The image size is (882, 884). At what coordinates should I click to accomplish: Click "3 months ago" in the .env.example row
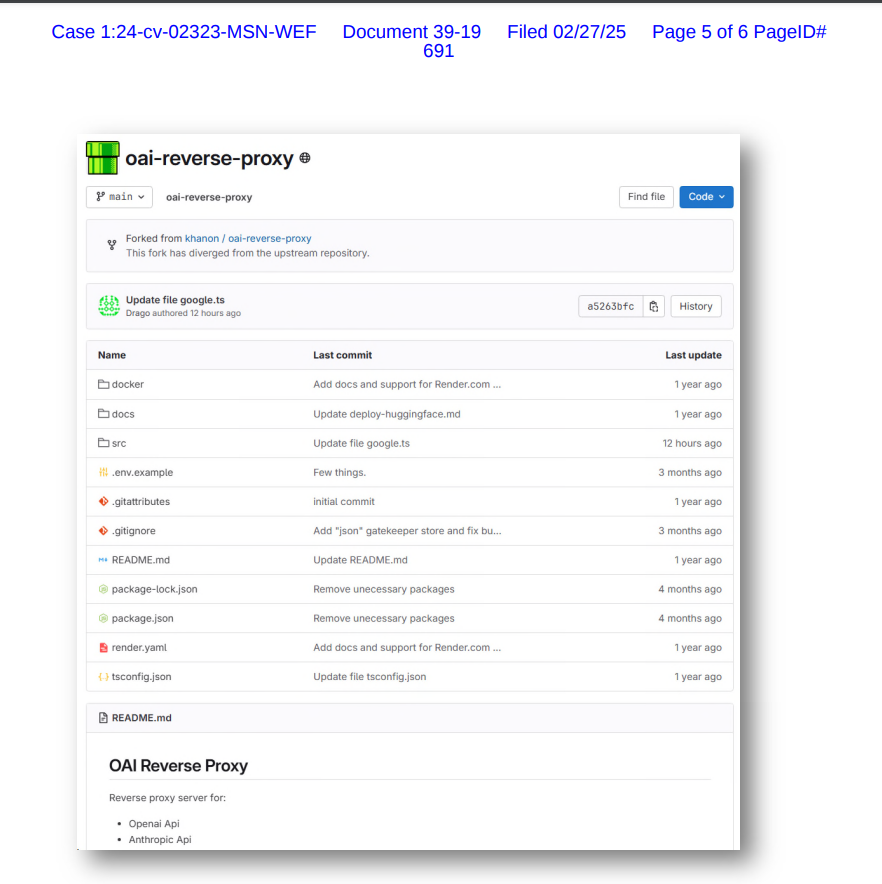[690, 472]
